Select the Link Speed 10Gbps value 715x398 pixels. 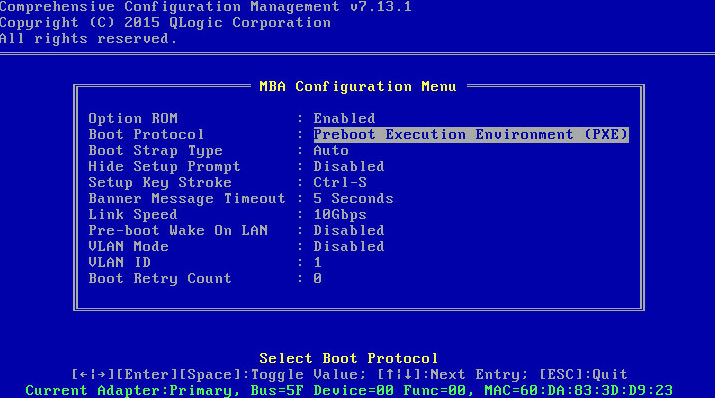tap(340, 214)
